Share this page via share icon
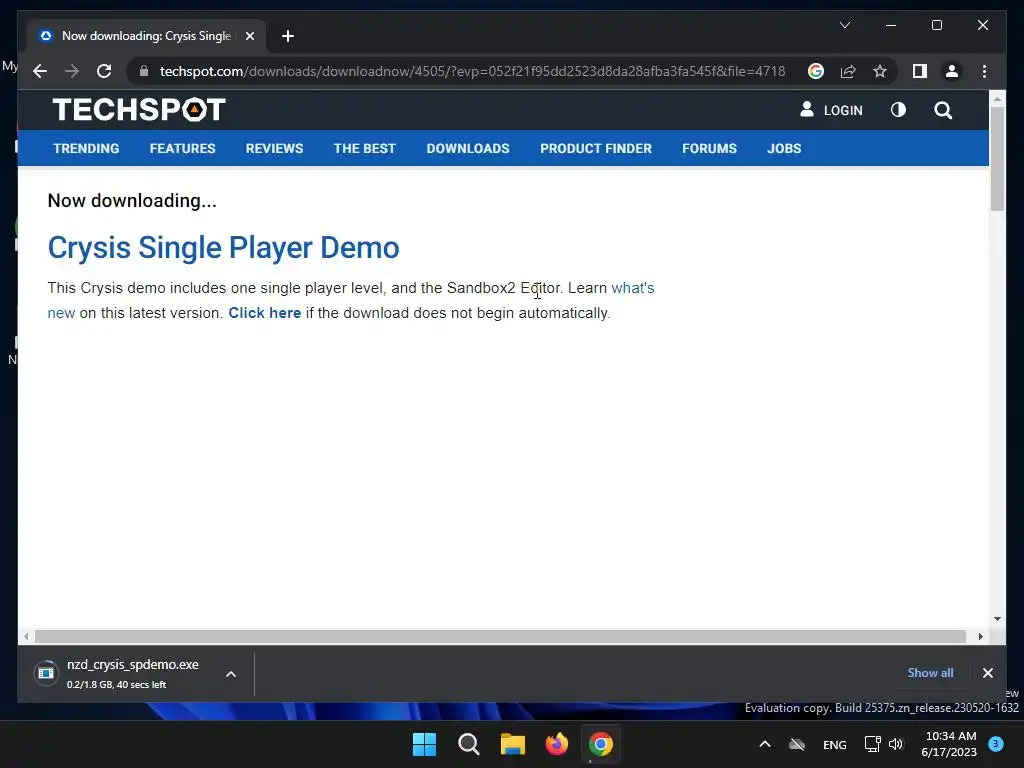1024x768 pixels. pyautogui.click(x=848, y=71)
